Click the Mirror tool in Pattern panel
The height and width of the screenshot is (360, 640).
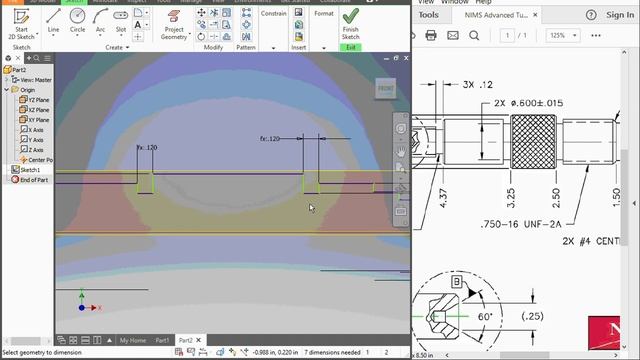(246, 36)
